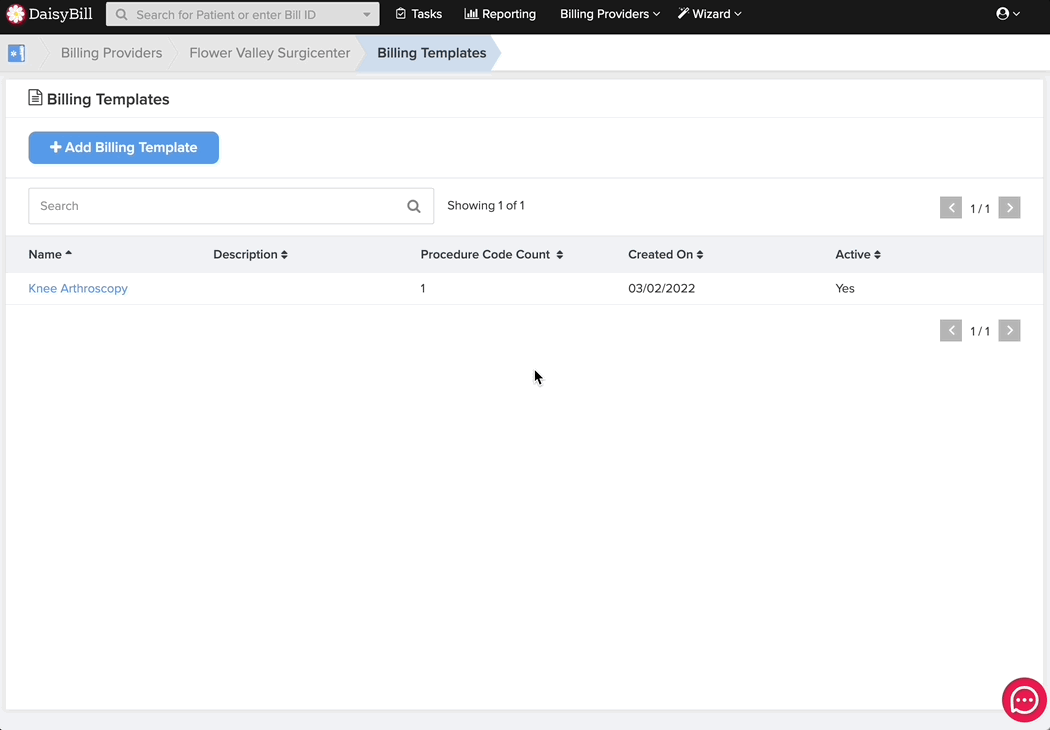Select the Billing Templates breadcrumb

point(431,53)
